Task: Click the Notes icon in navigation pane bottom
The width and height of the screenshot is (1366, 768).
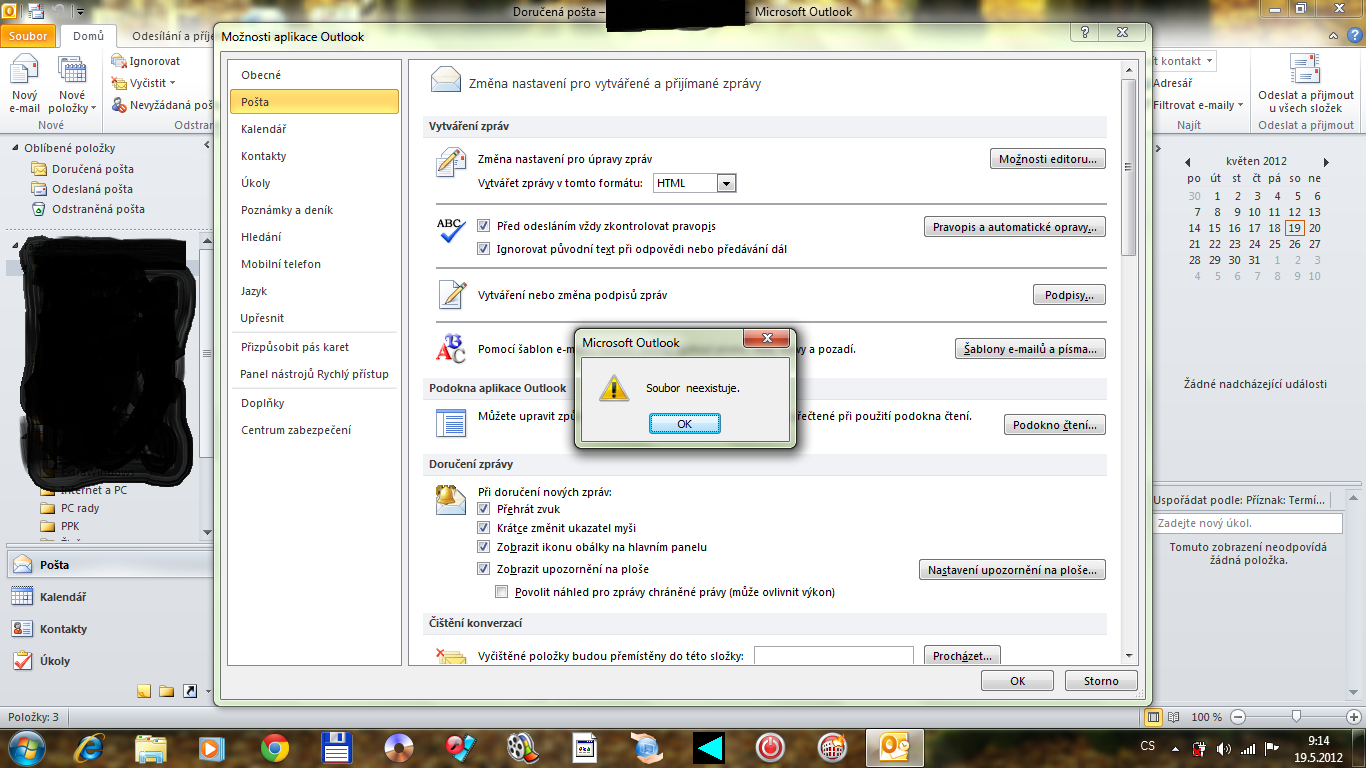Action: (x=143, y=691)
